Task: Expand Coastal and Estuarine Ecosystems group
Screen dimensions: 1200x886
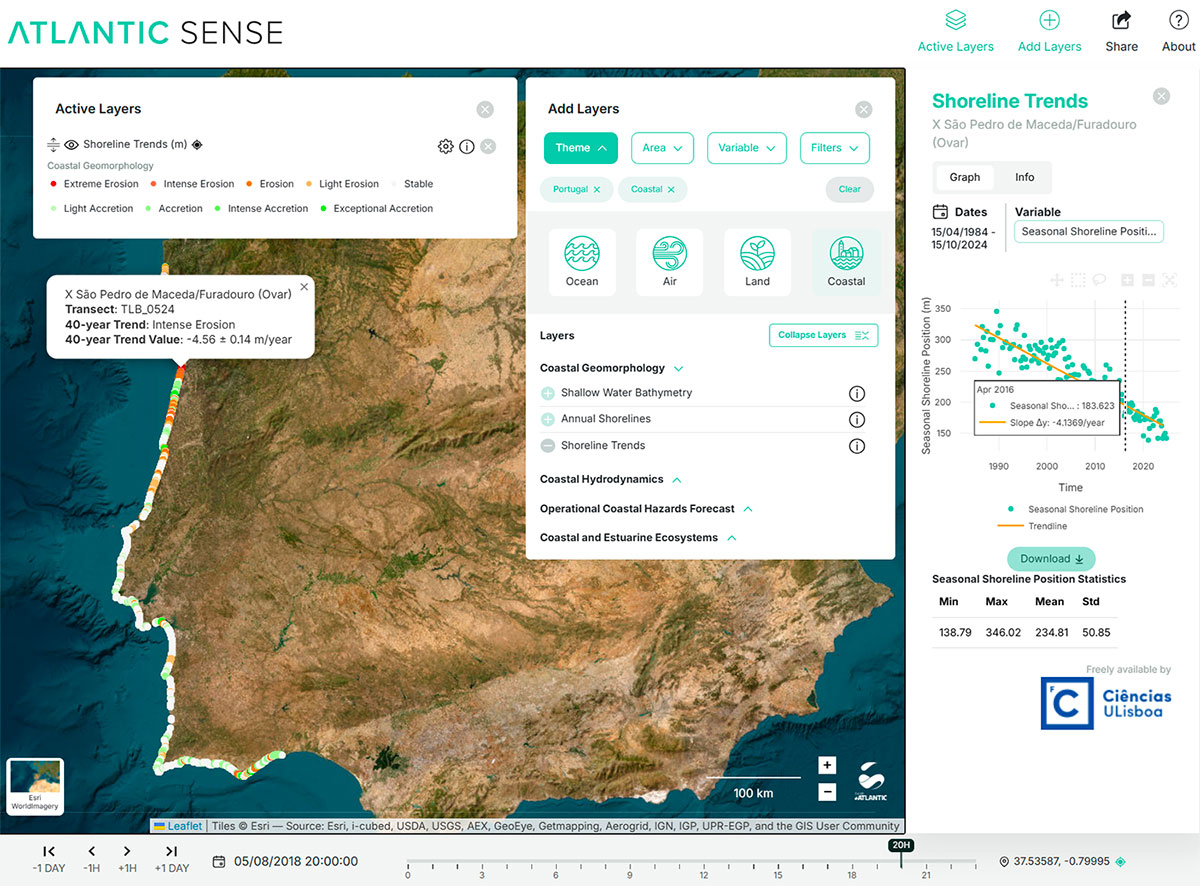Action: (x=732, y=538)
